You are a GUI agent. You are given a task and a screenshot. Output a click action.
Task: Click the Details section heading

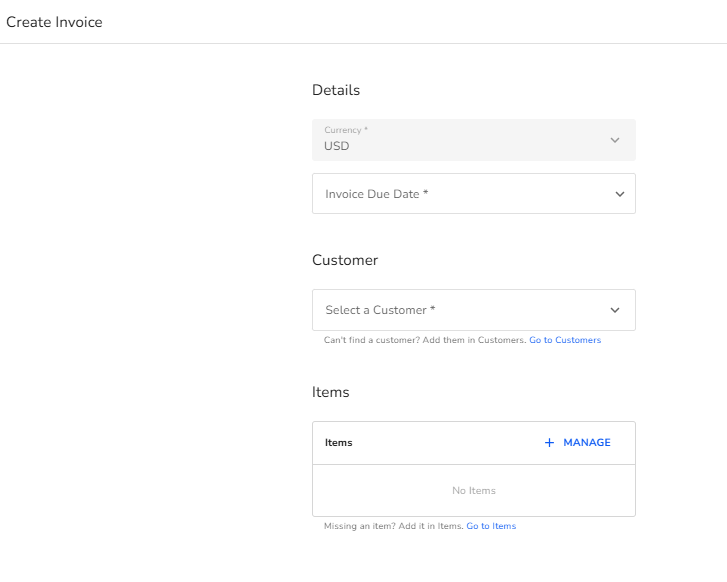point(336,90)
